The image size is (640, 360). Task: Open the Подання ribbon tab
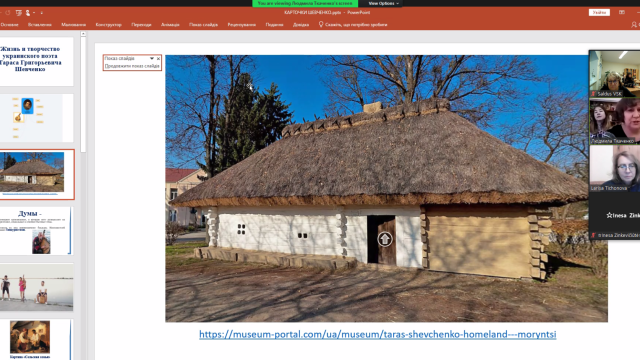pos(274,24)
